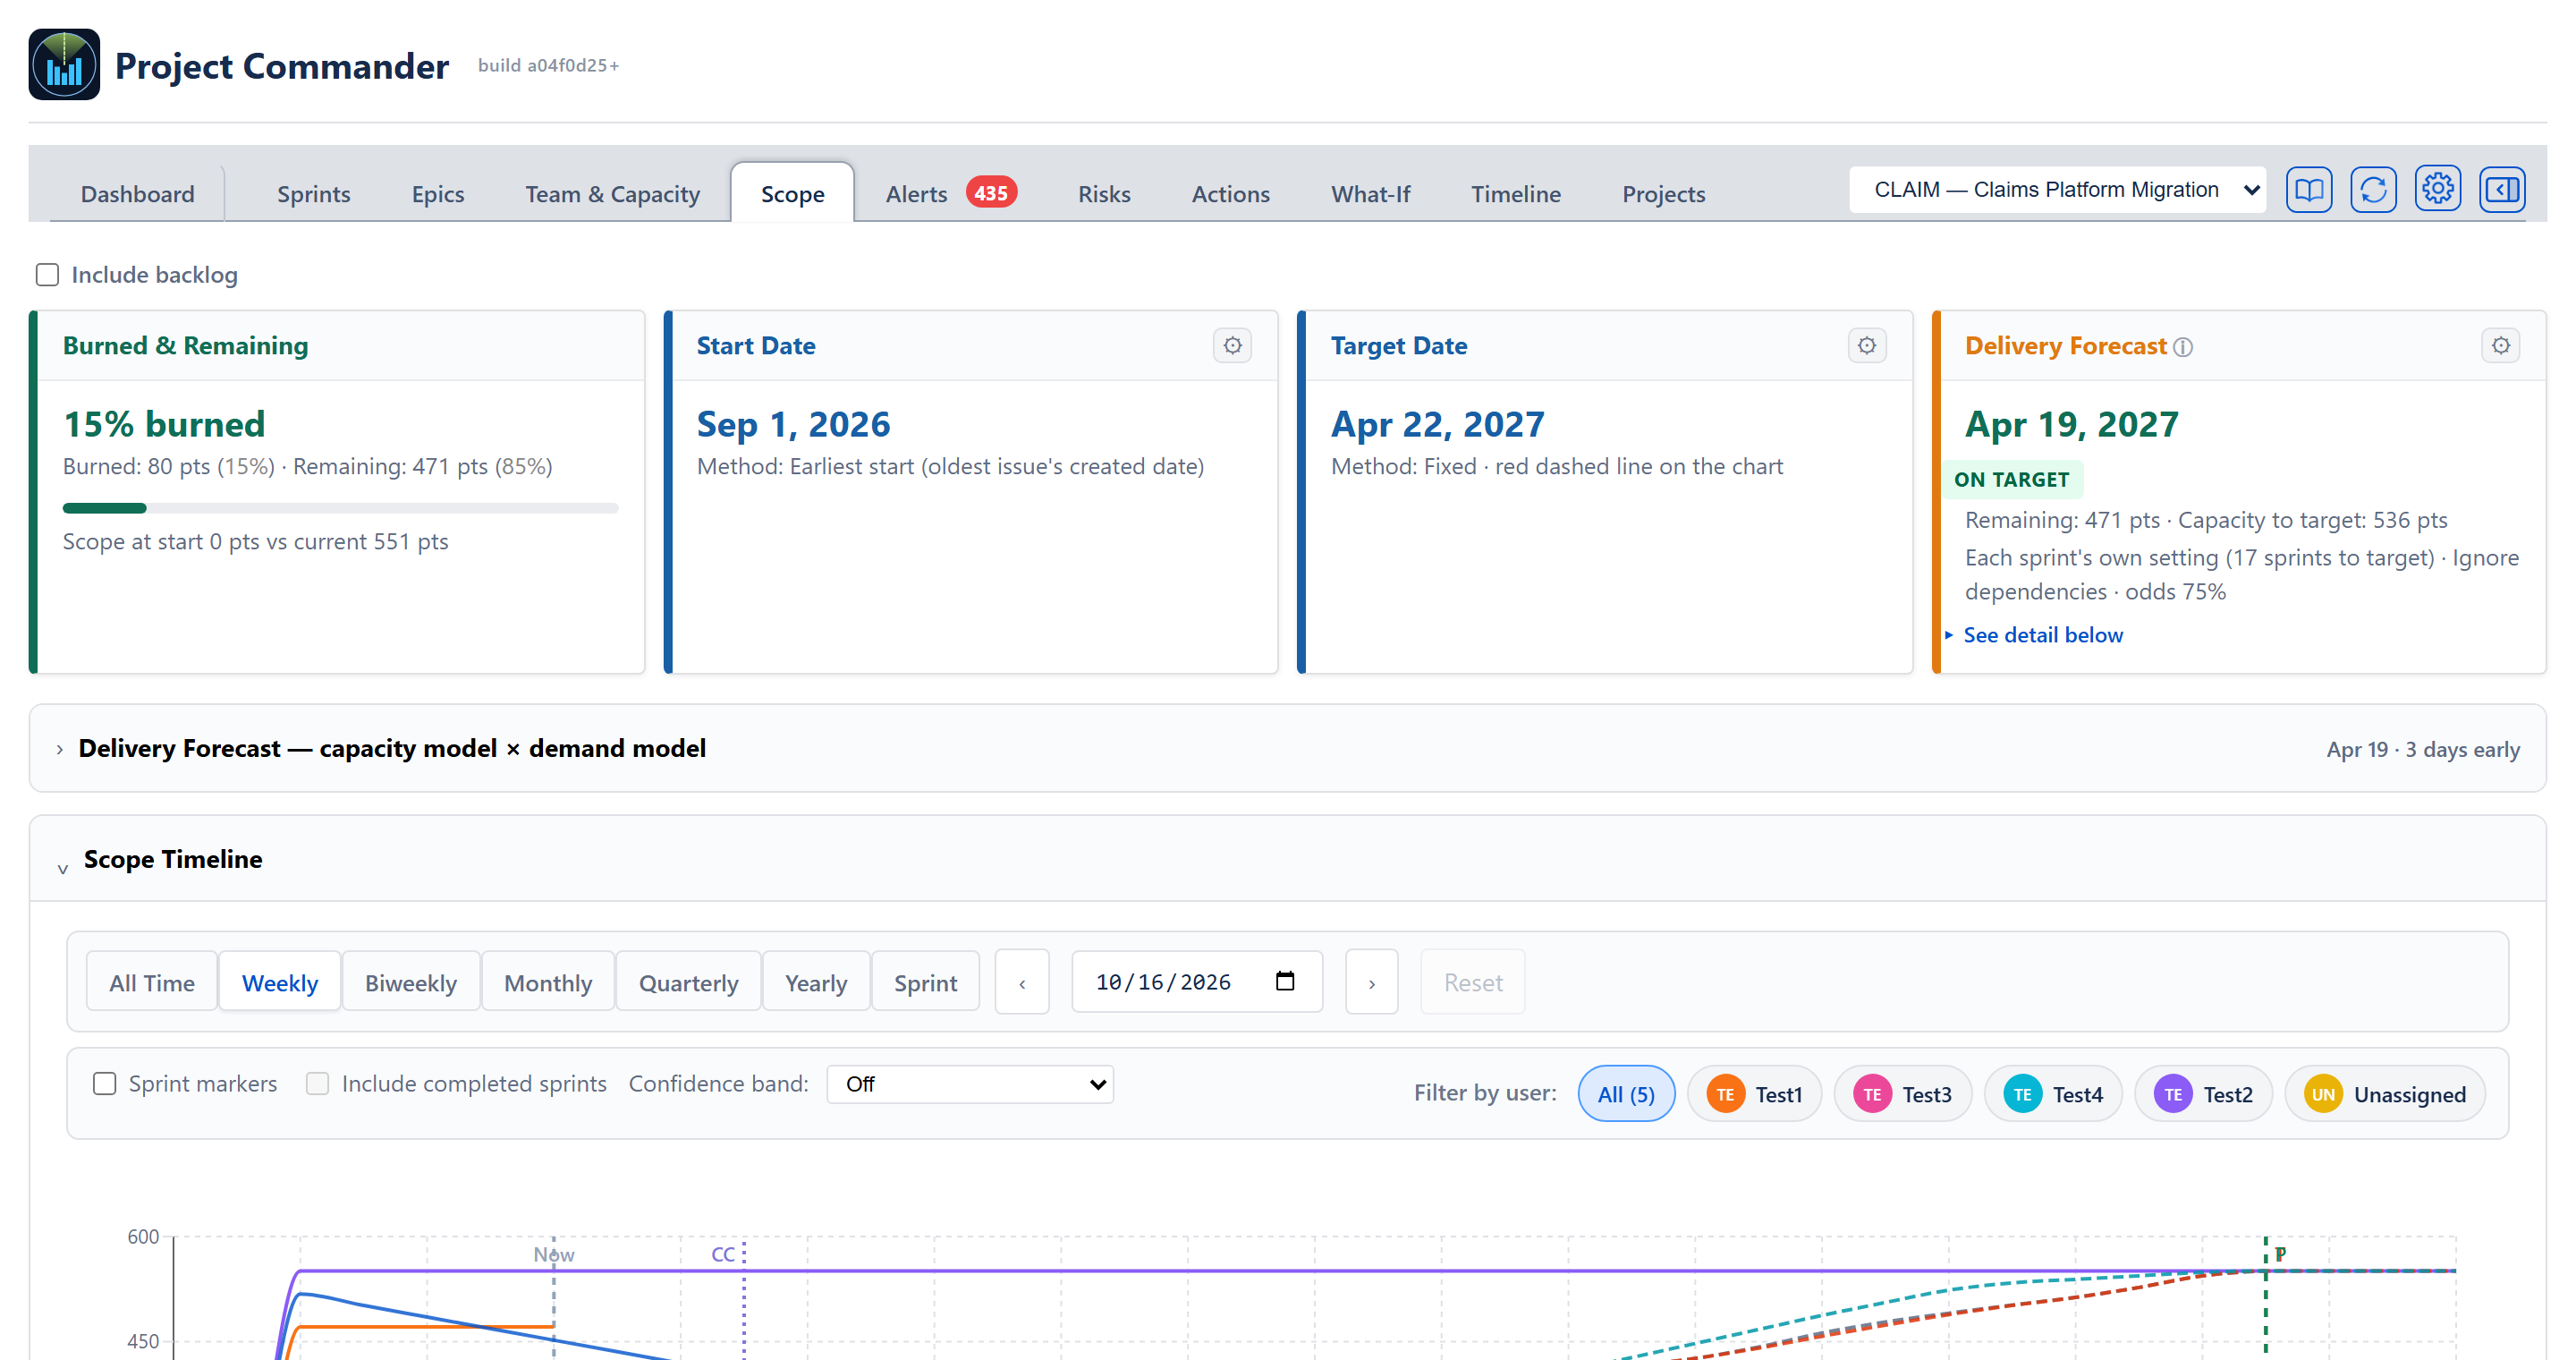Click the Project Commander logo icon
The image size is (2576, 1360).
[x=64, y=65]
